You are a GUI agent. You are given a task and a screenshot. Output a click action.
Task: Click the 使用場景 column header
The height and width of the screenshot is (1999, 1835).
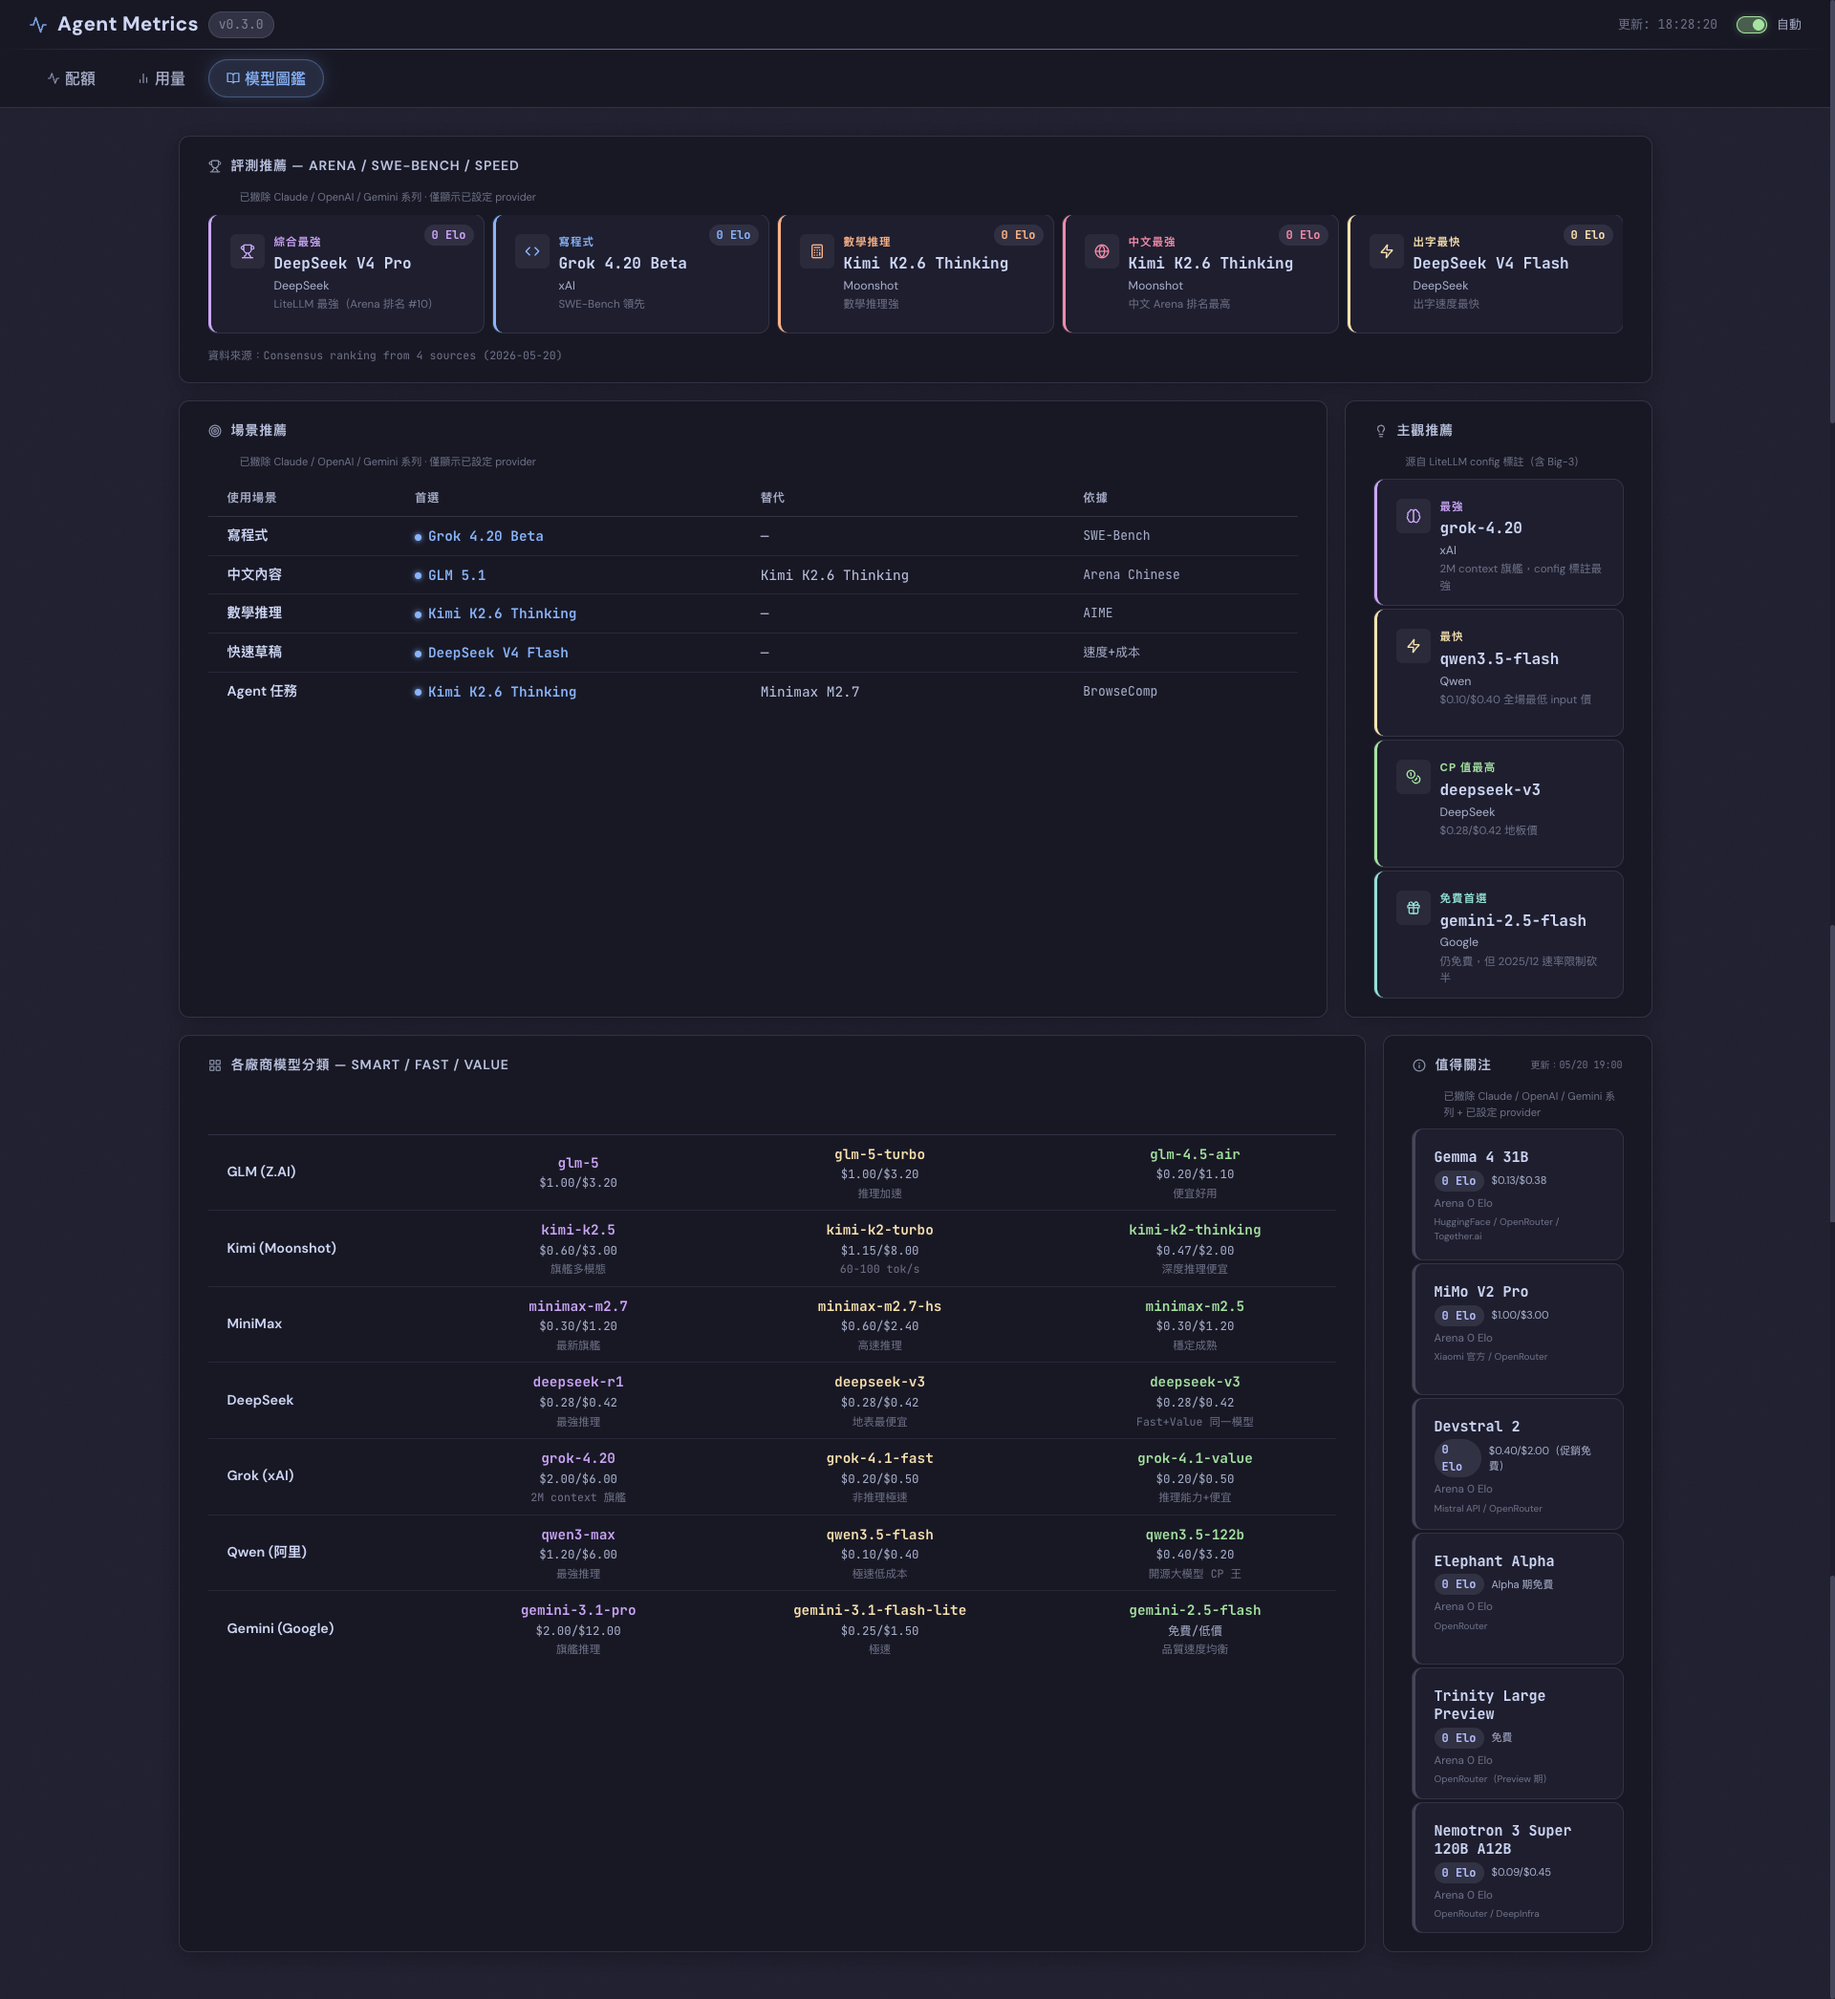pyautogui.click(x=252, y=498)
